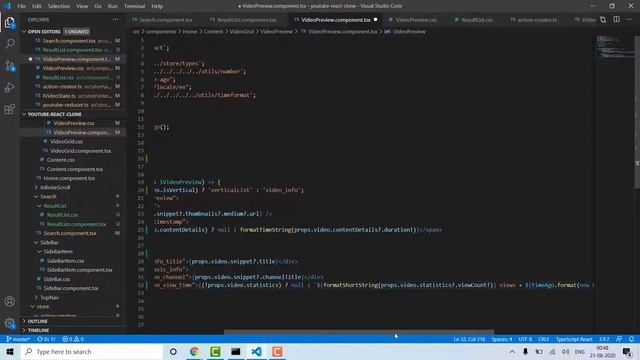Open the Run and Debug view
640x360 pixels.
[x=9, y=87]
